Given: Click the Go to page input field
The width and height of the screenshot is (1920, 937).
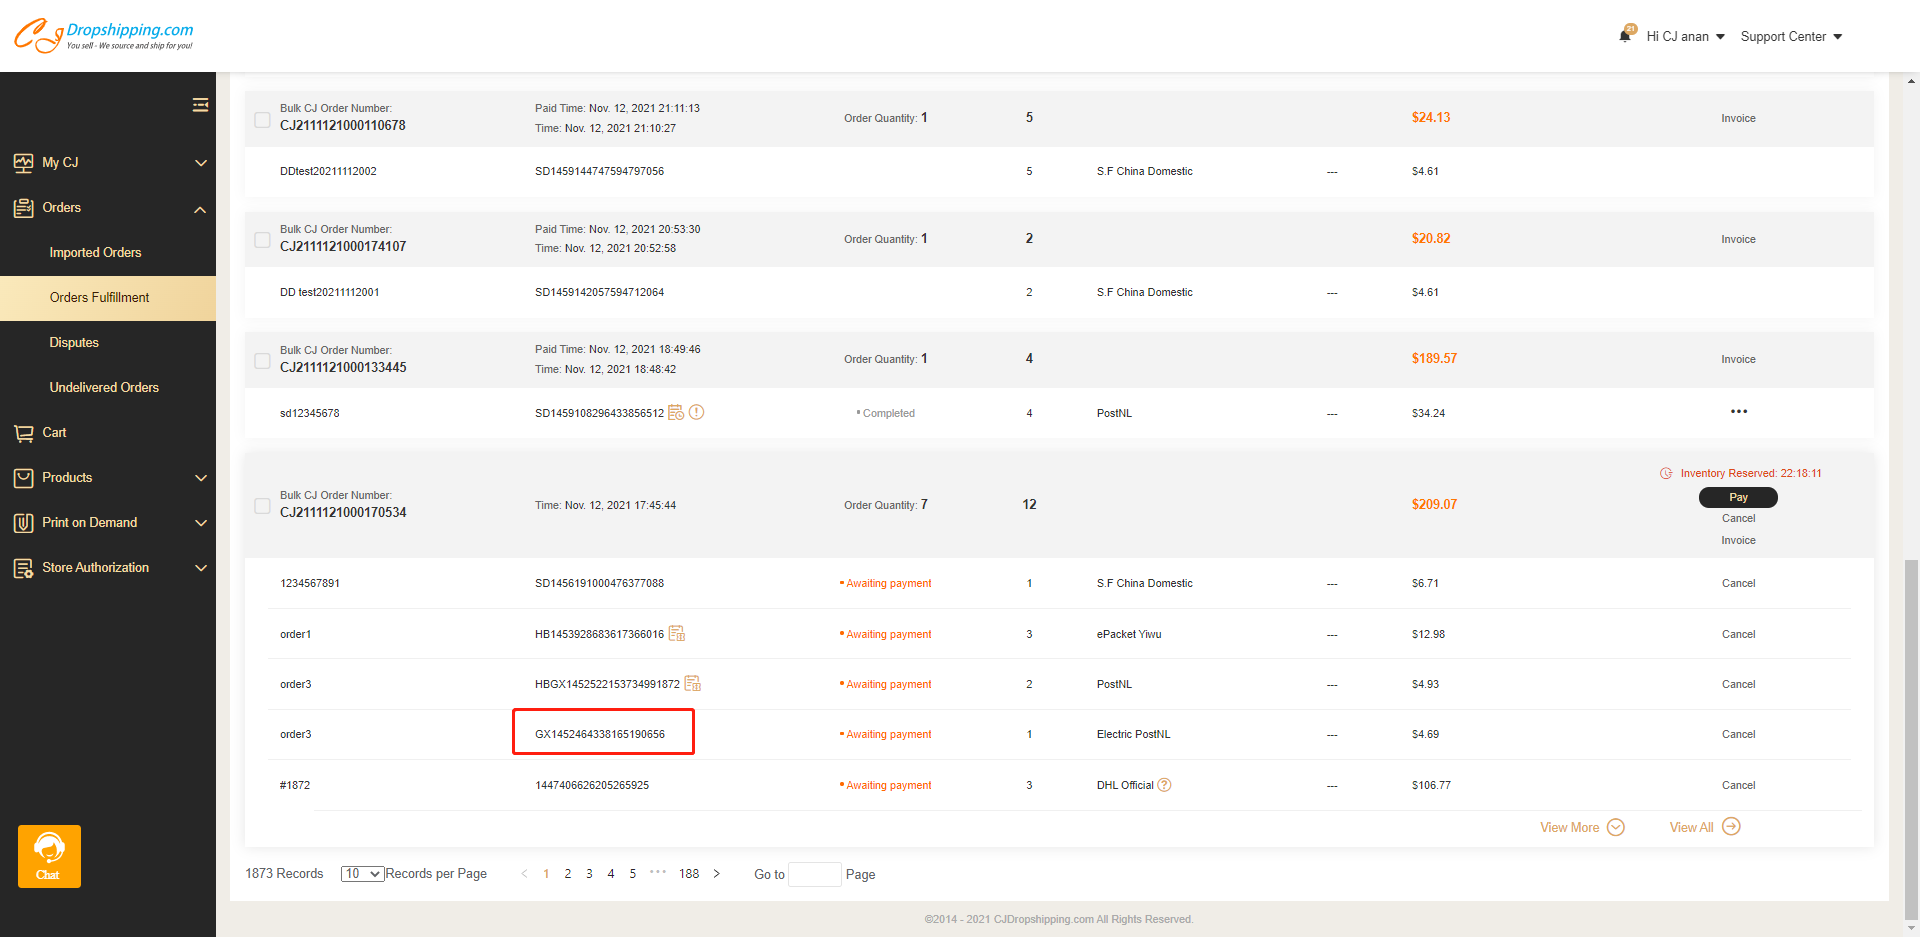Looking at the screenshot, I should (x=814, y=874).
